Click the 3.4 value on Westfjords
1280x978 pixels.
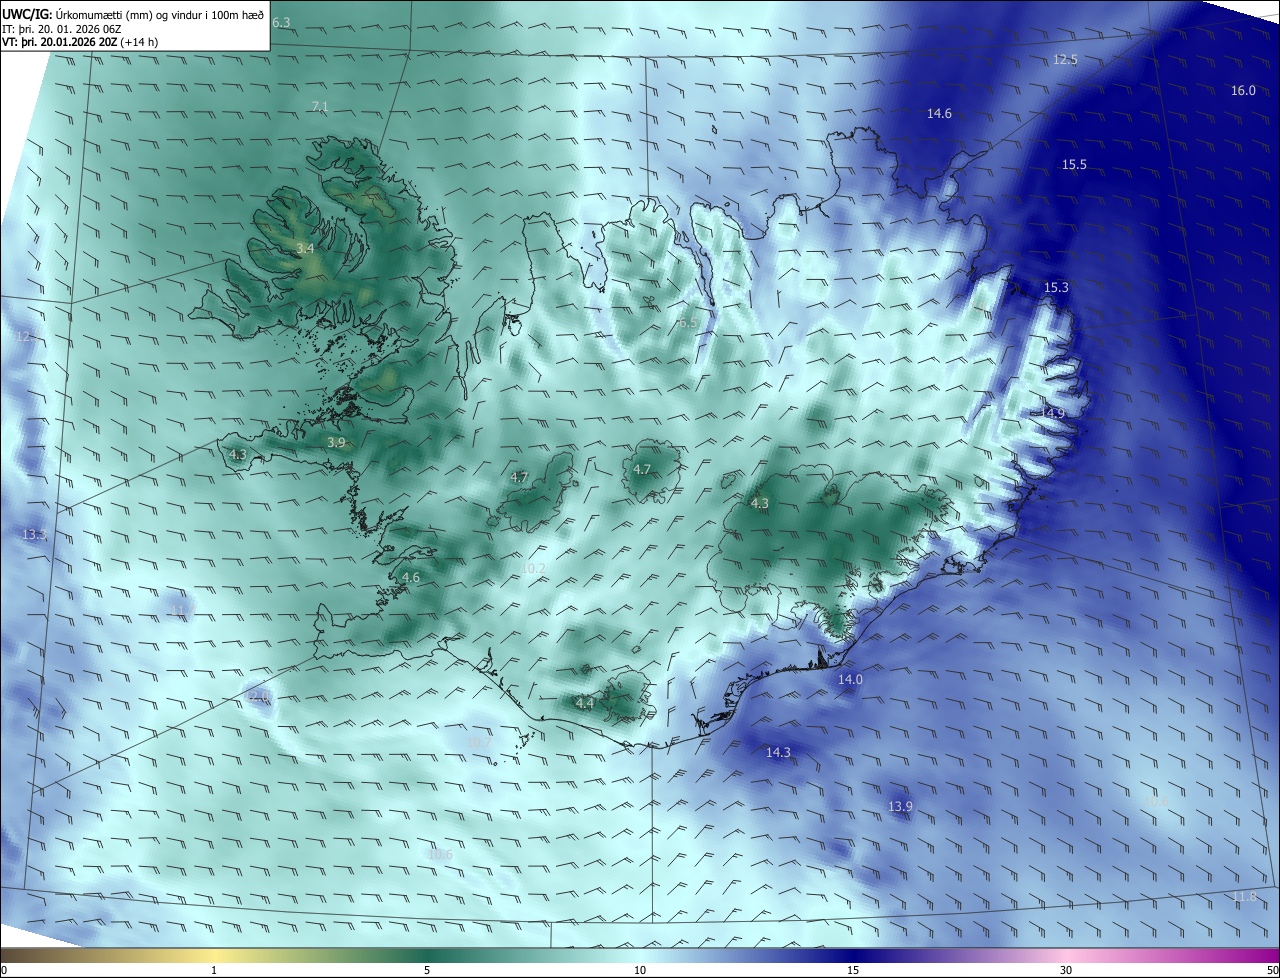pos(305,248)
